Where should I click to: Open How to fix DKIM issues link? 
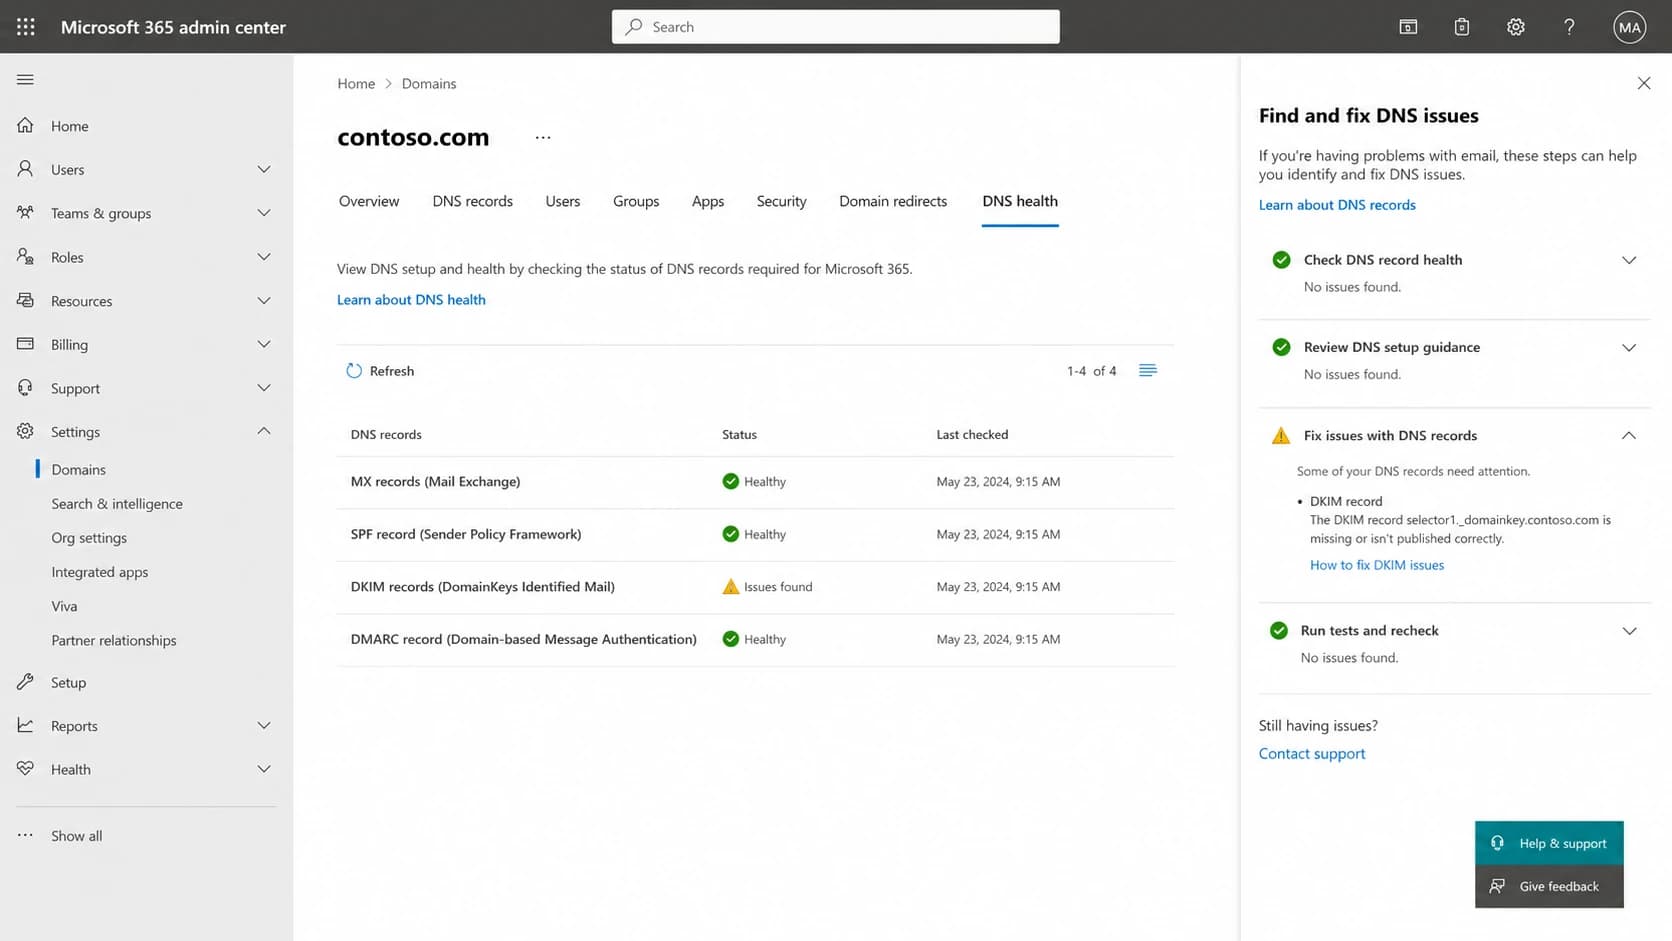[x=1377, y=565]
